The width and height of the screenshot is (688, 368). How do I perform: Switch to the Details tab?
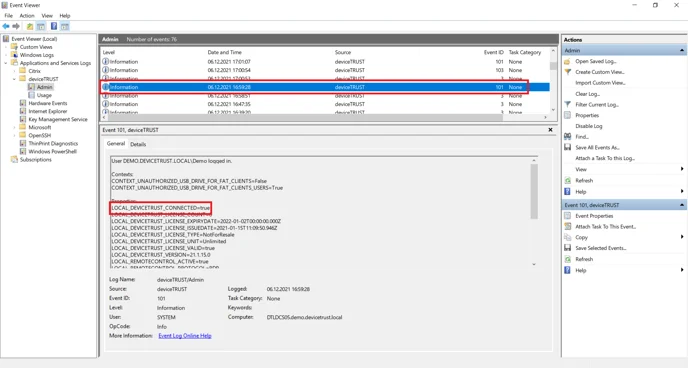coord(138,144)
